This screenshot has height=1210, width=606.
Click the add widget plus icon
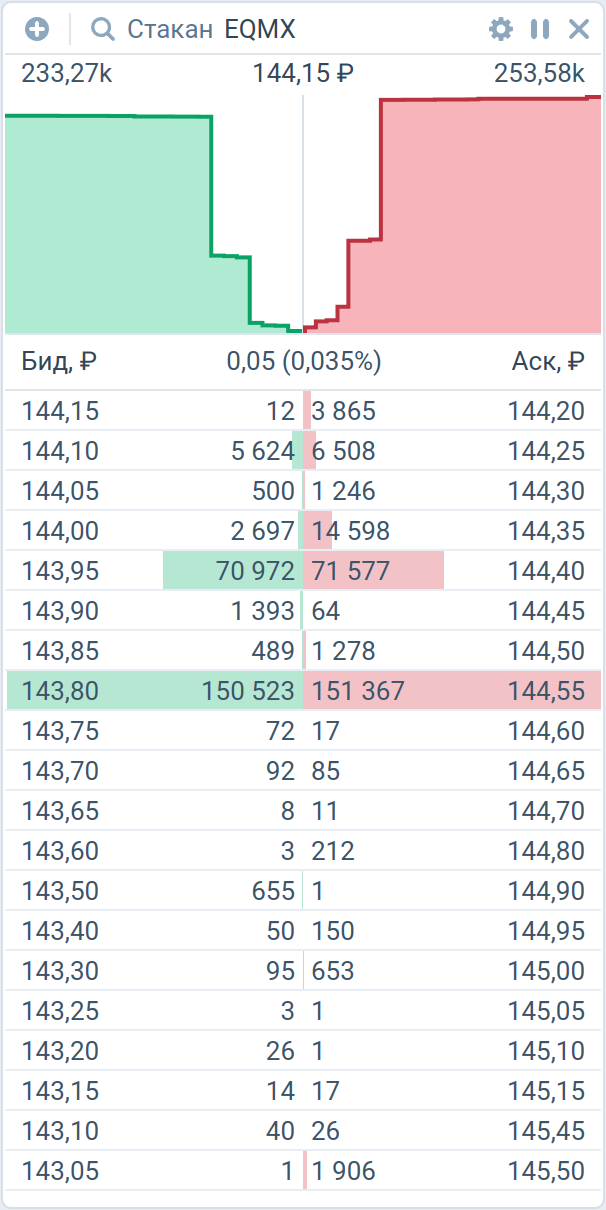point(37,29)
